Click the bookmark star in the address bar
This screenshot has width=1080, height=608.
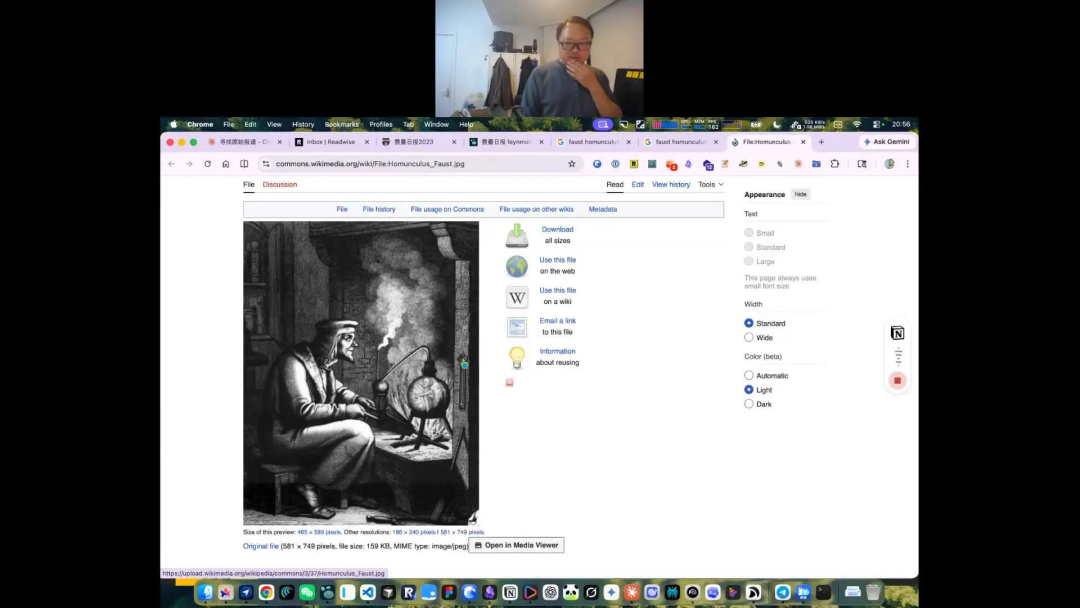click(572, 164)
